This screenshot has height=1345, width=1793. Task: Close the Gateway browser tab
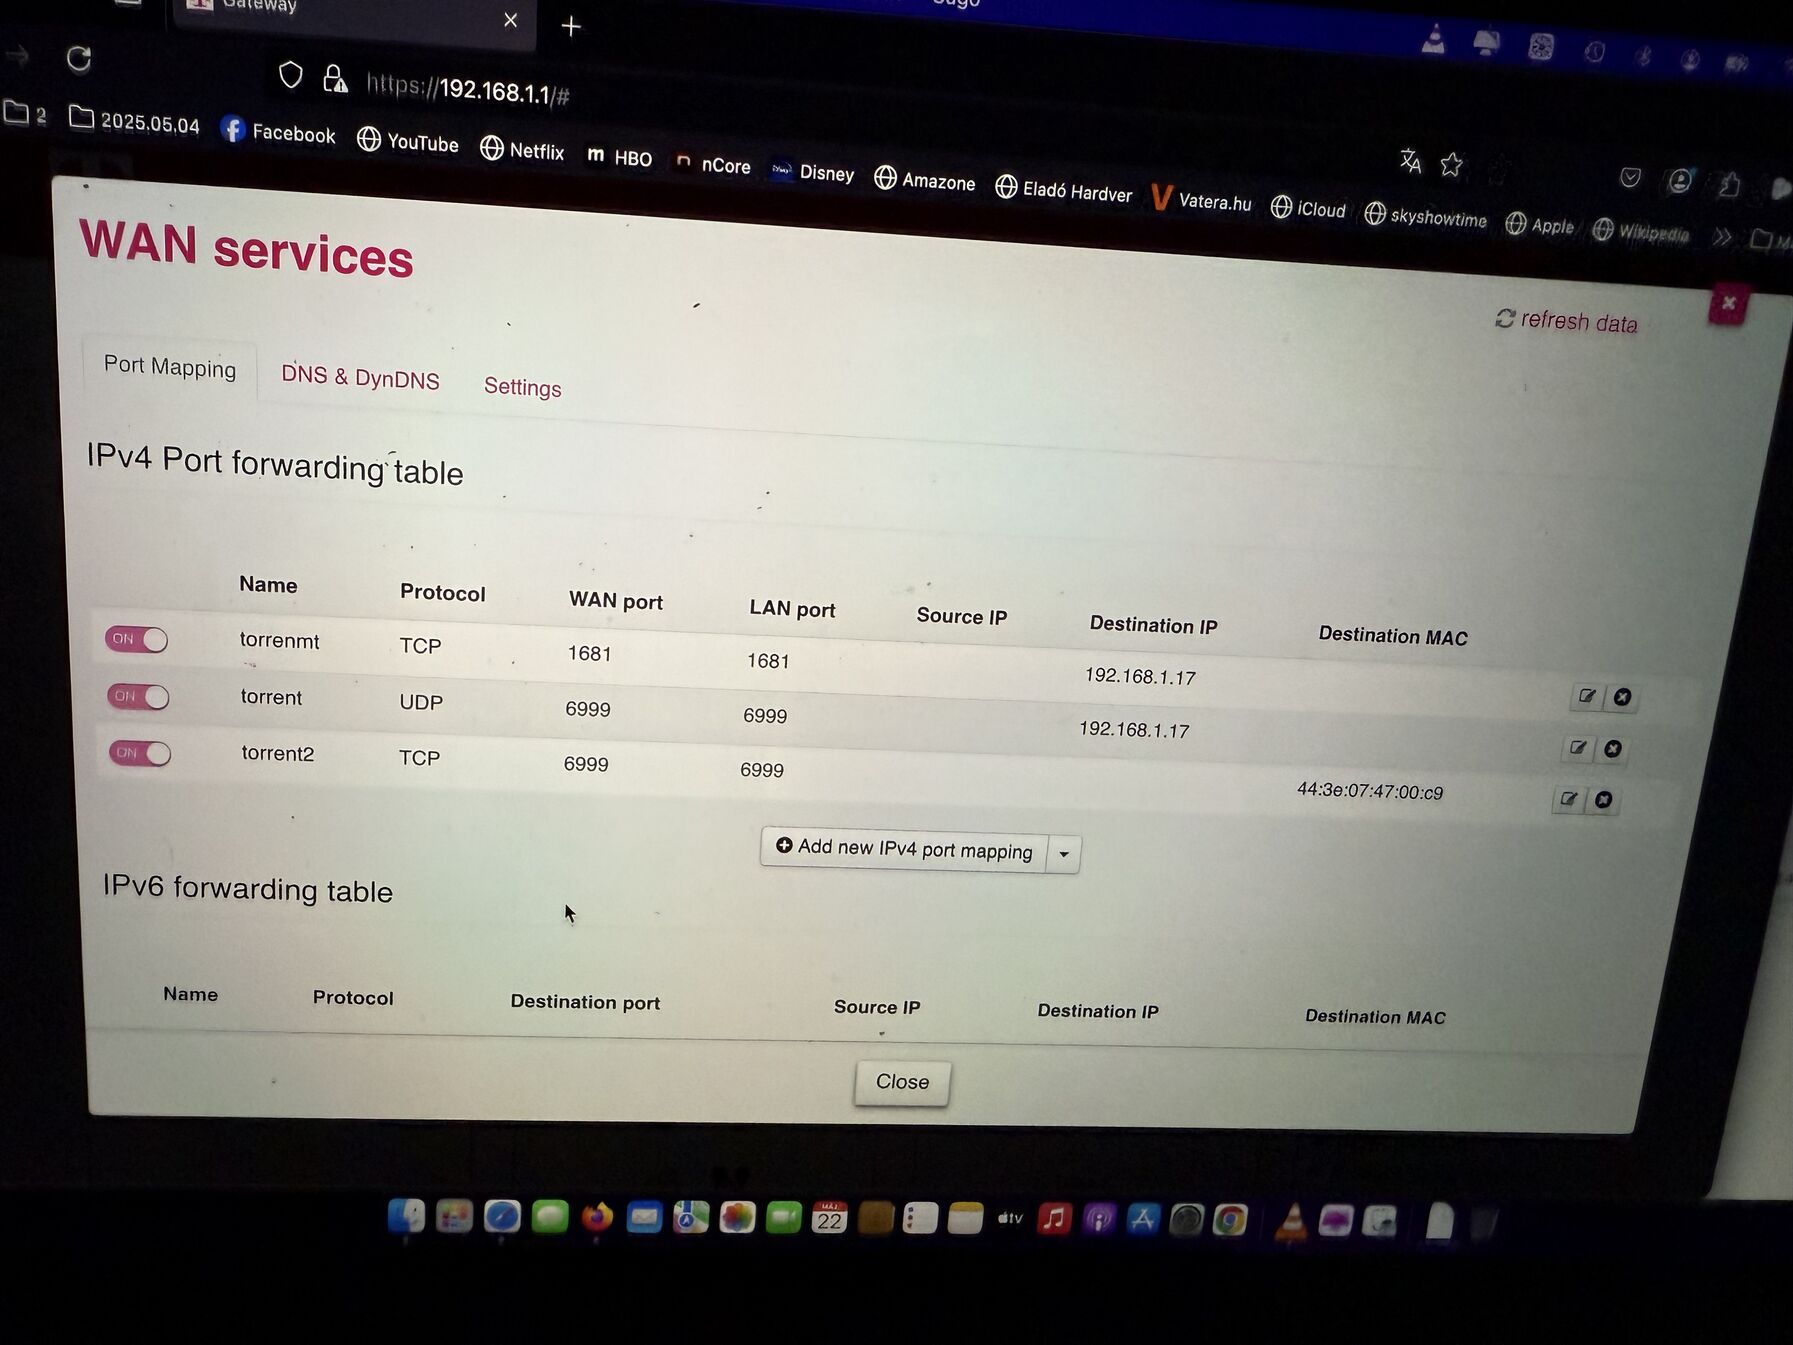coord(511,20)
